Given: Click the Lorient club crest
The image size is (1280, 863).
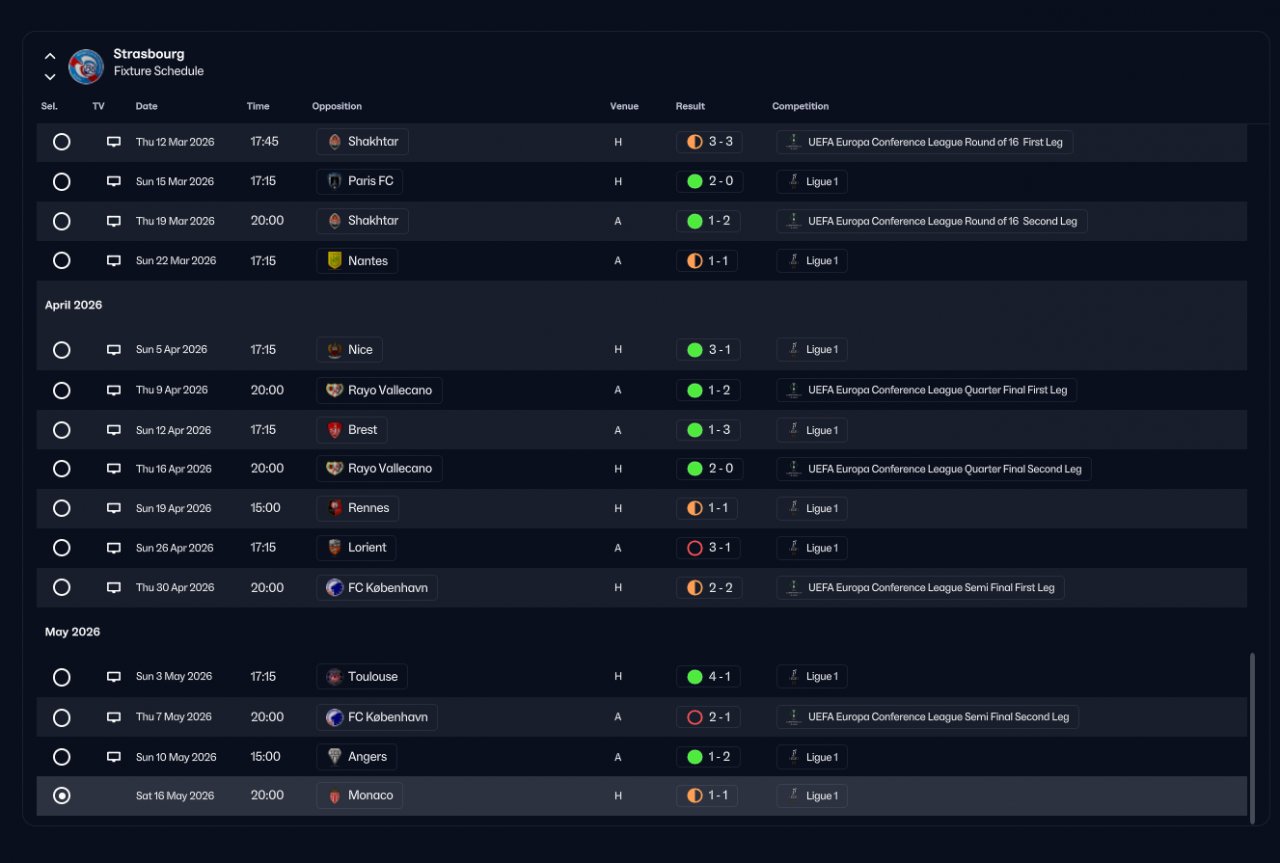Looking at the screenshot, I should pos(334,548).
